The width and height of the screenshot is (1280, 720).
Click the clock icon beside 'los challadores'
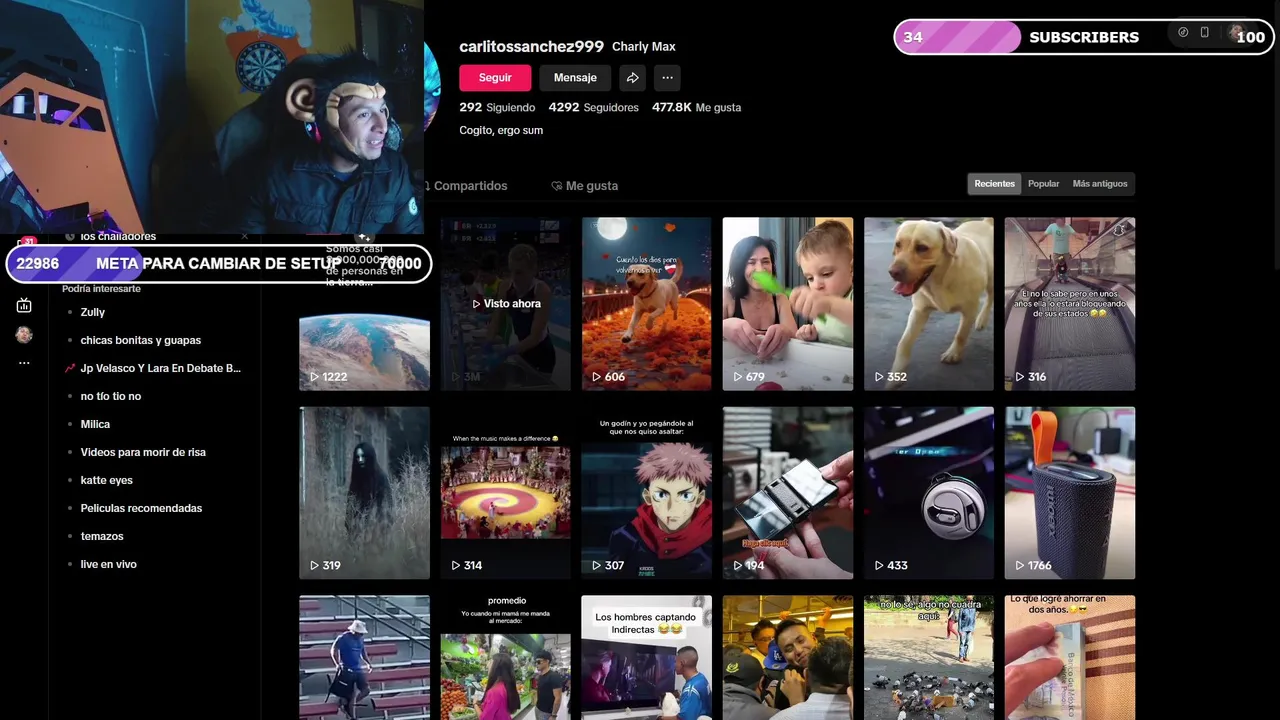70,237
